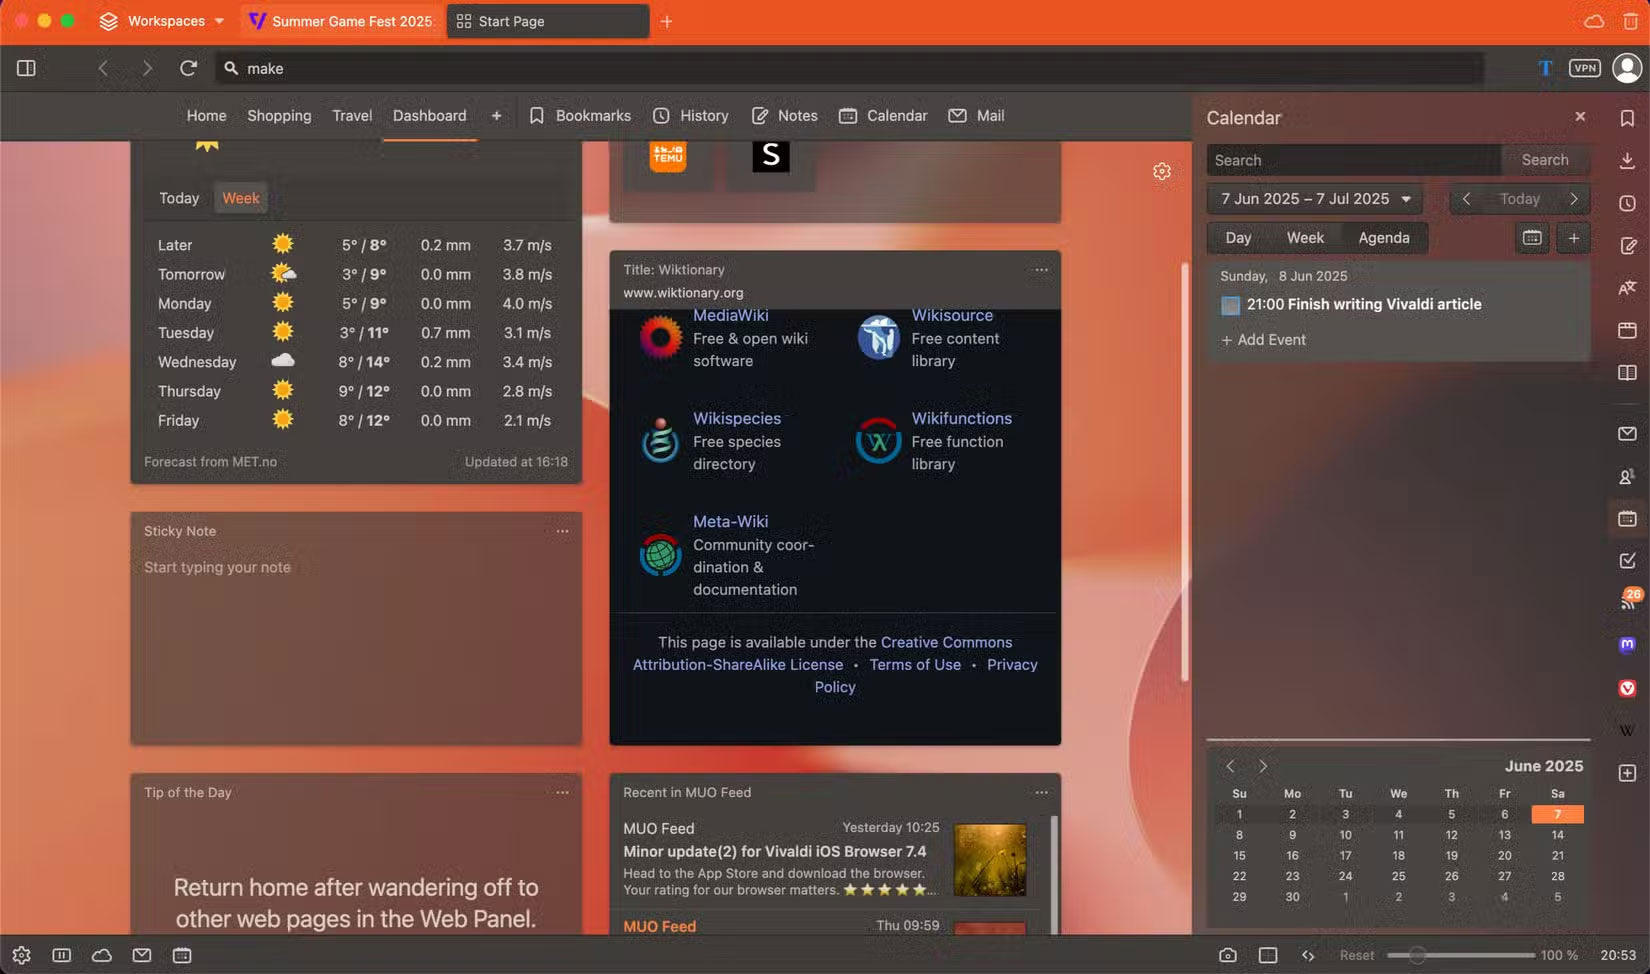Open a new tab with plus button

666,21
